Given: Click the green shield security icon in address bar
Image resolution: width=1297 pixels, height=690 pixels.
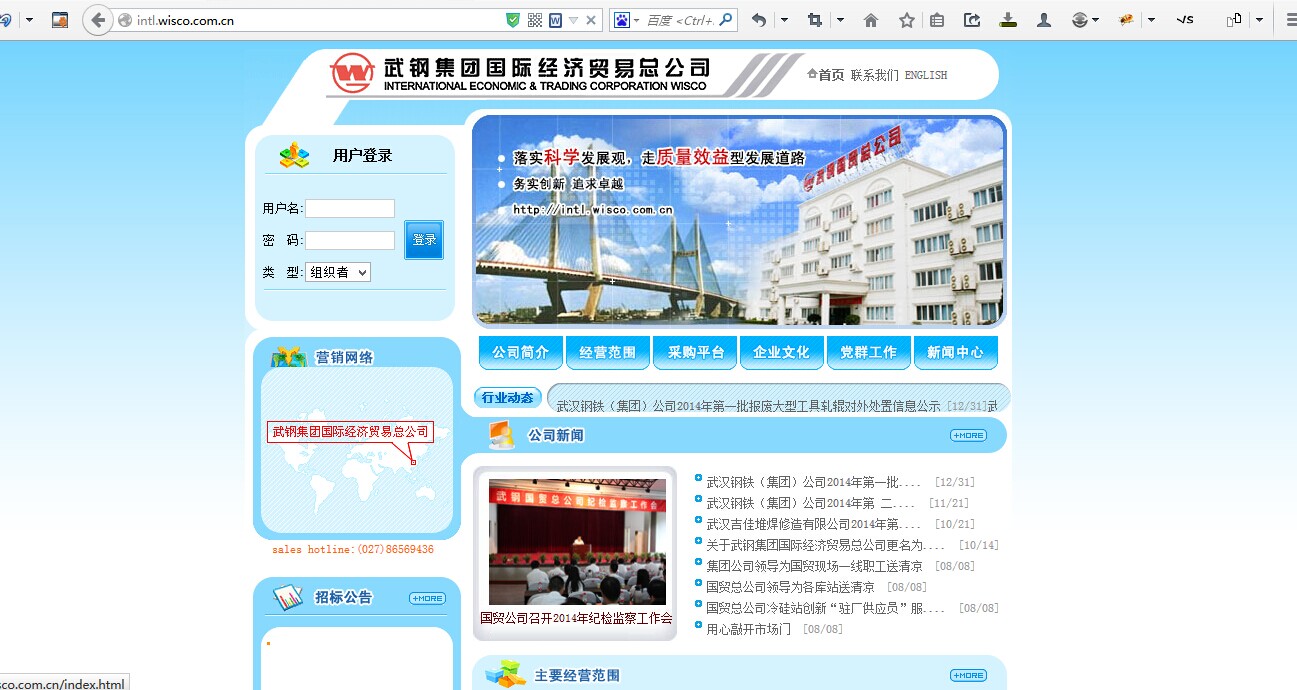Looking at the screenshot, I should click(513, 20).
